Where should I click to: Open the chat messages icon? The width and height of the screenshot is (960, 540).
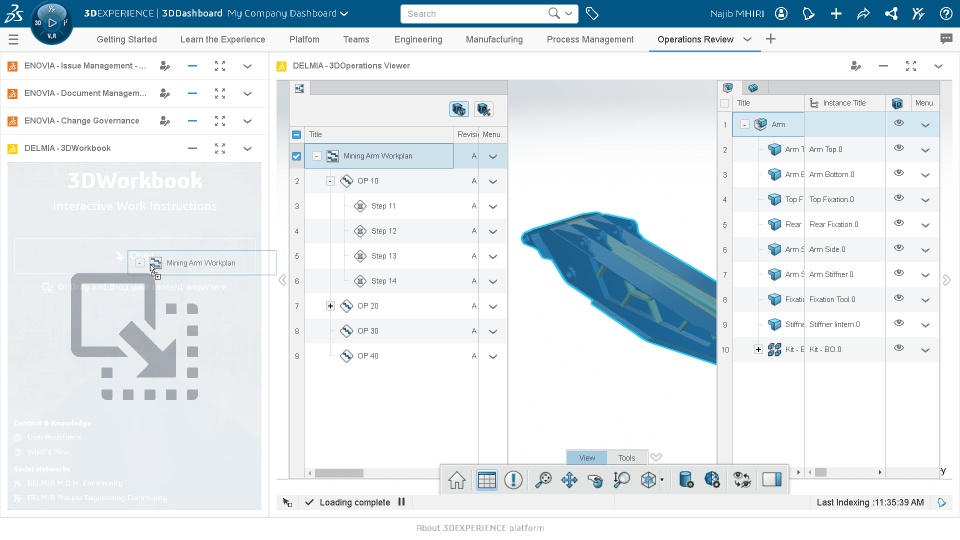(946, 39)
